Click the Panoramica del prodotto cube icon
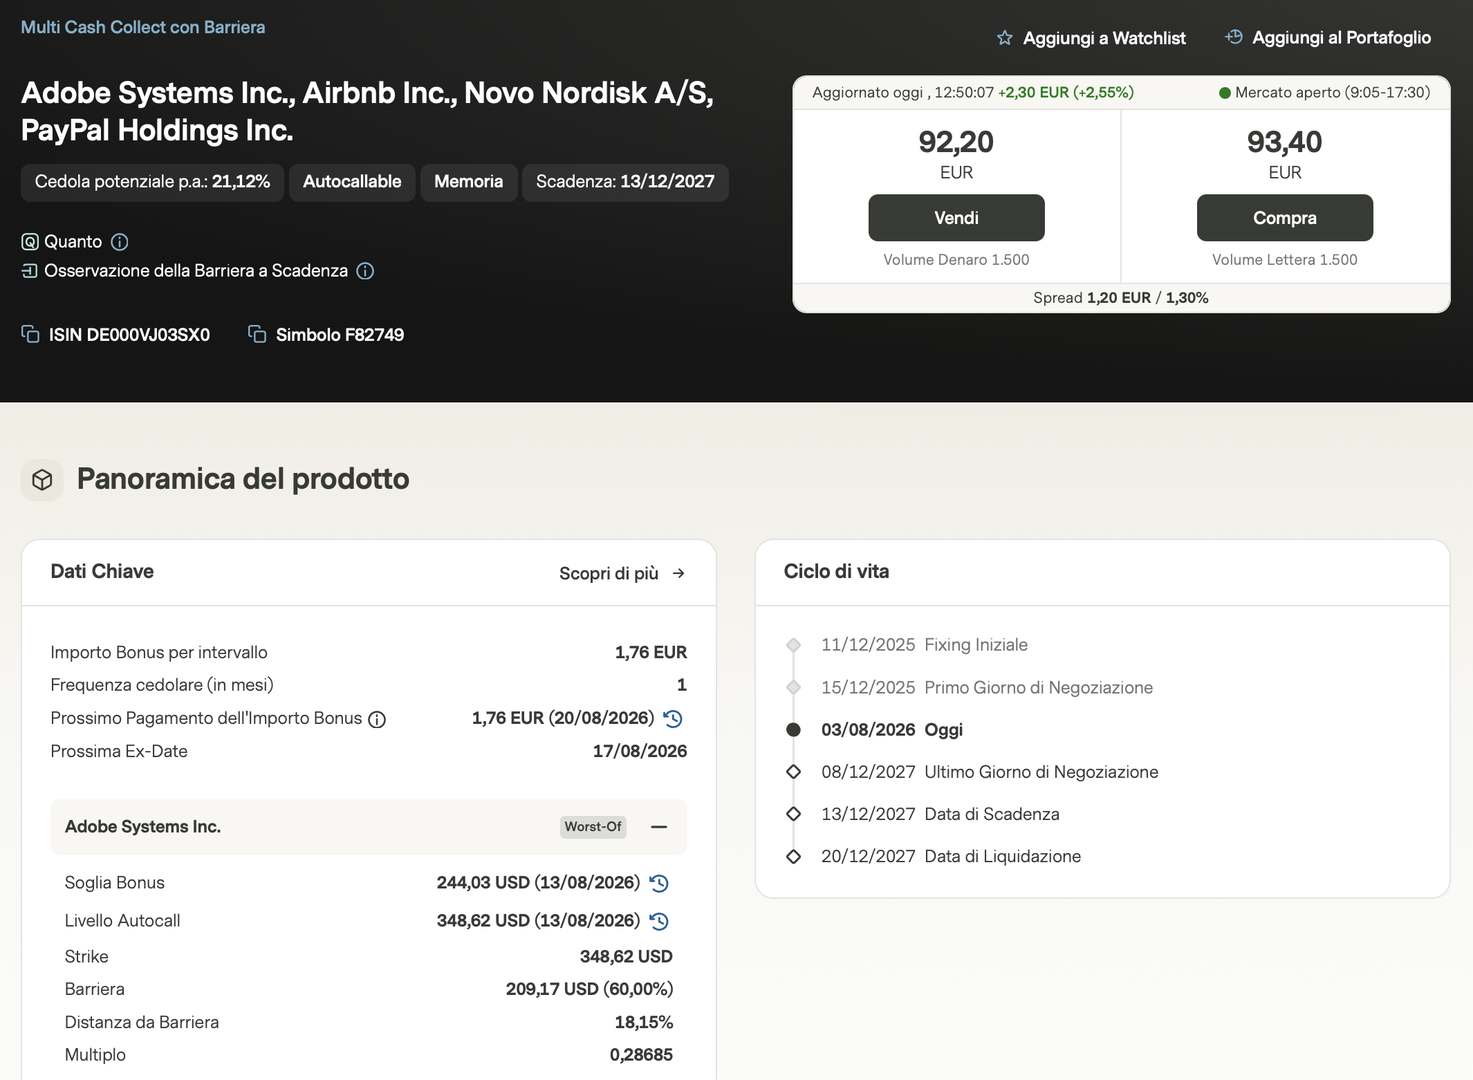The image size is (1473, 1080). pyautogui.click(x=42, y=480)
